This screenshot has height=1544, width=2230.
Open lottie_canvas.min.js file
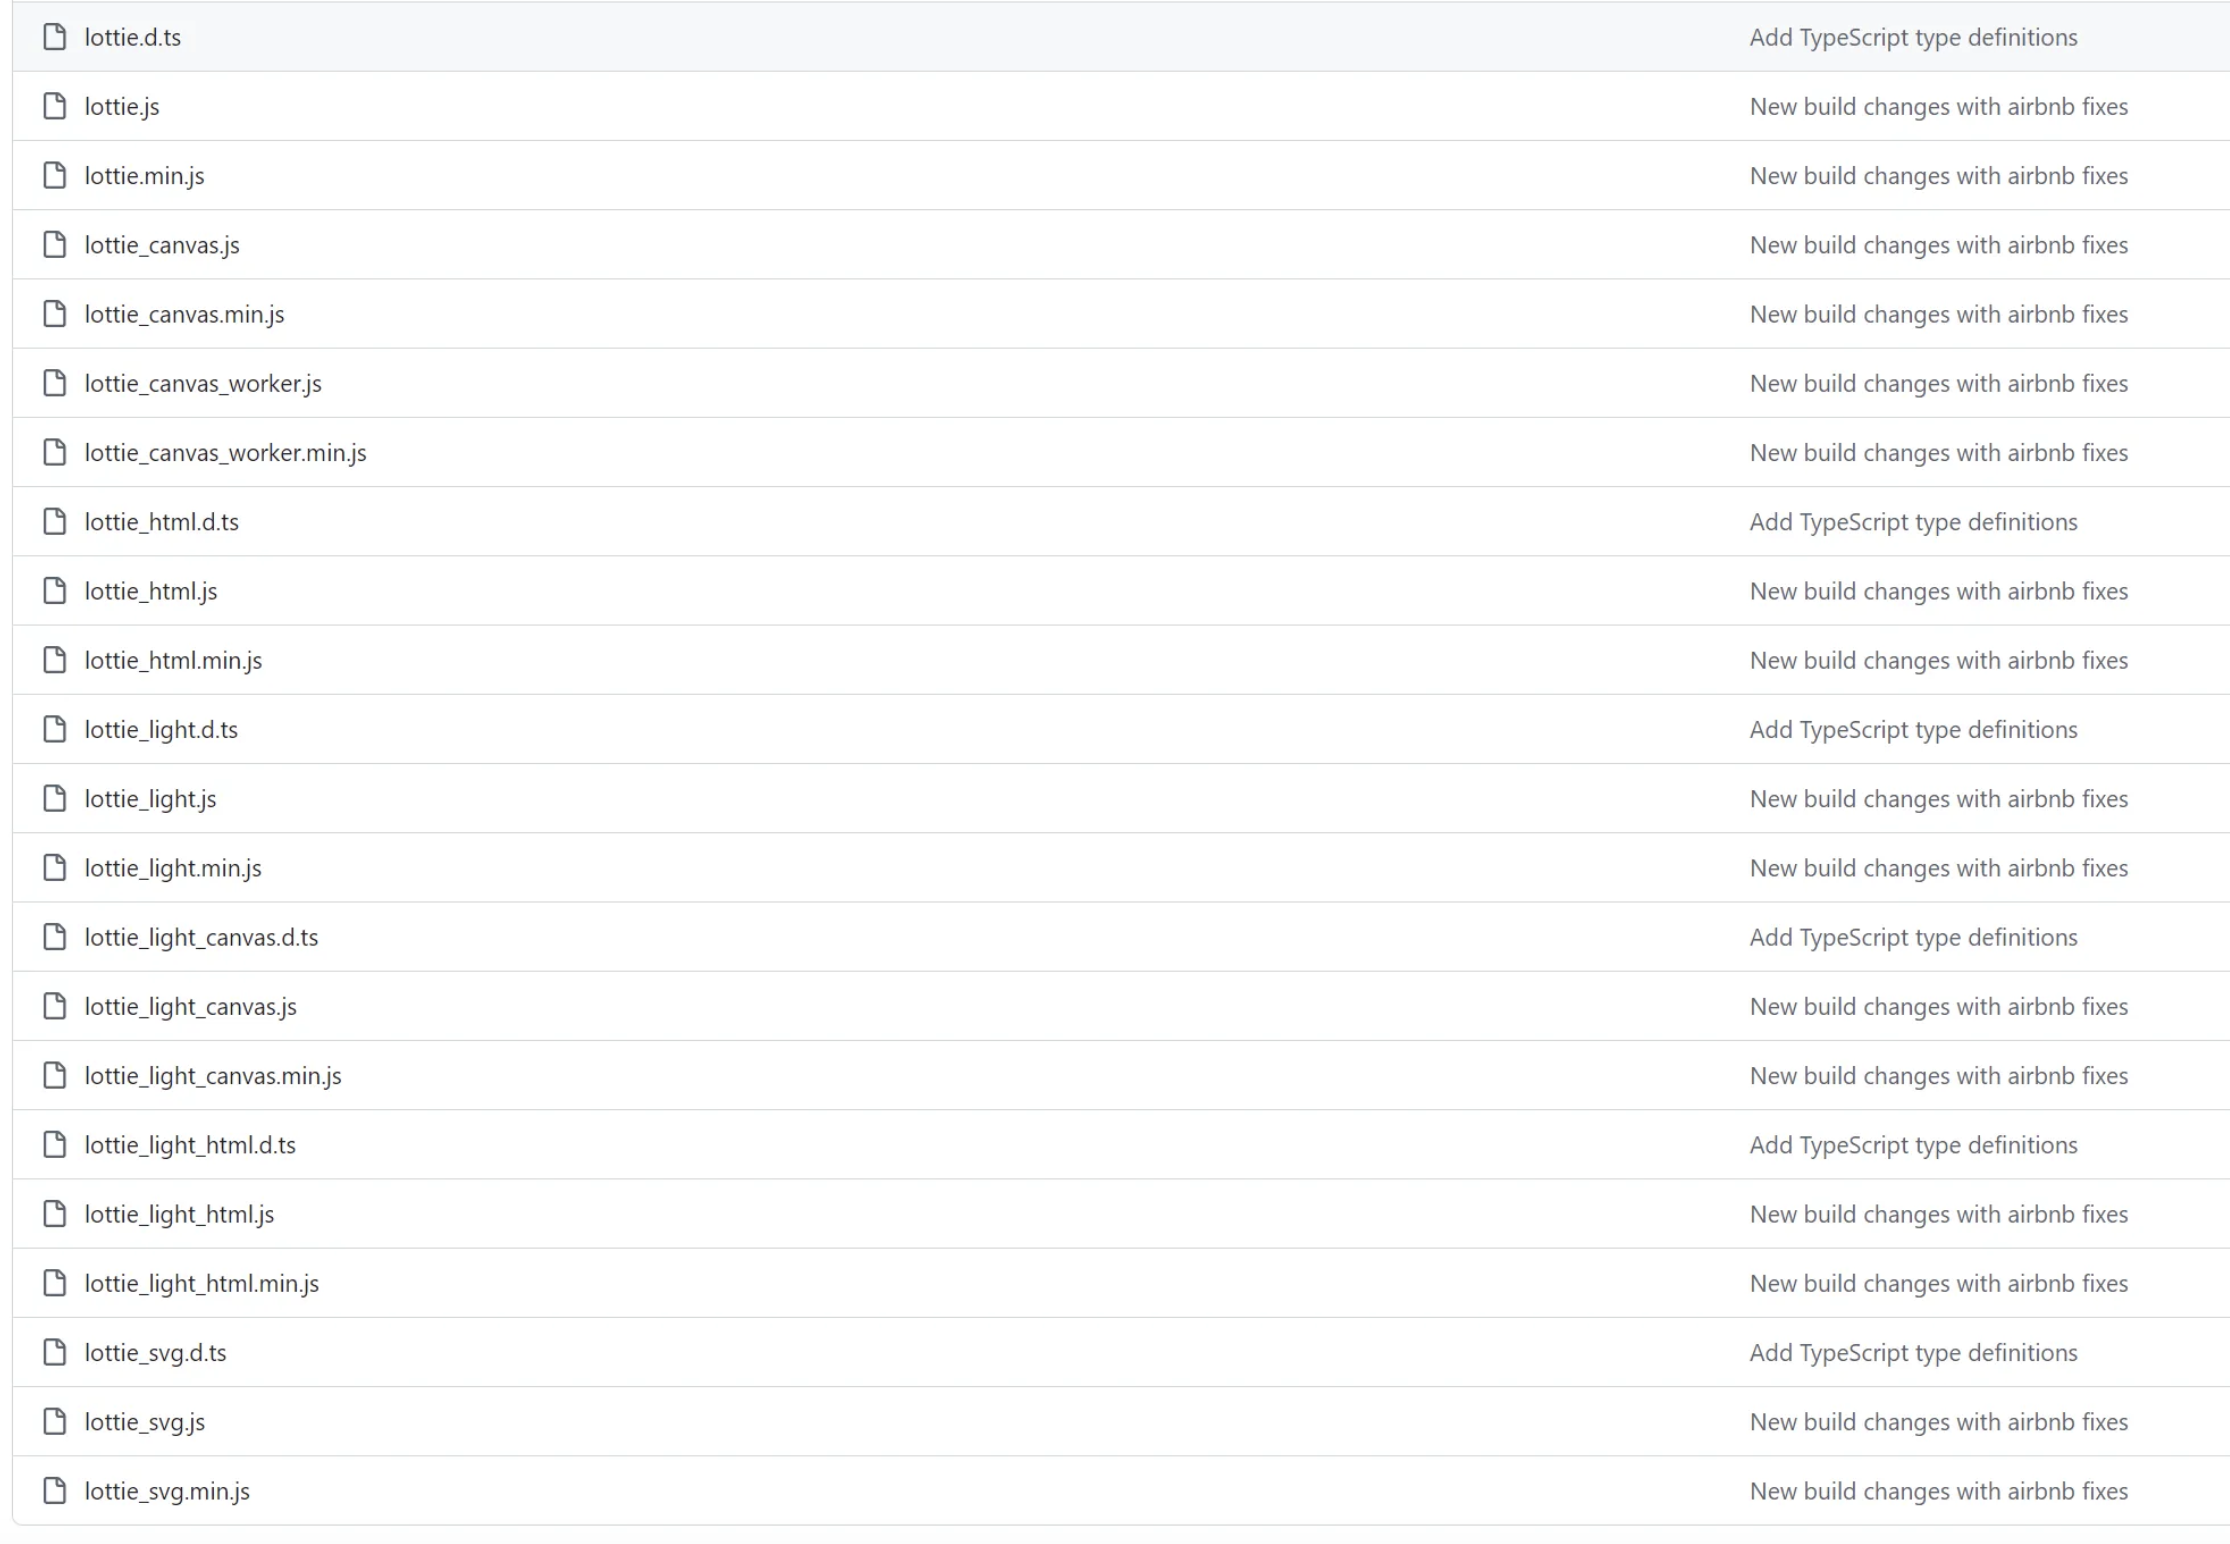(184, 314)
